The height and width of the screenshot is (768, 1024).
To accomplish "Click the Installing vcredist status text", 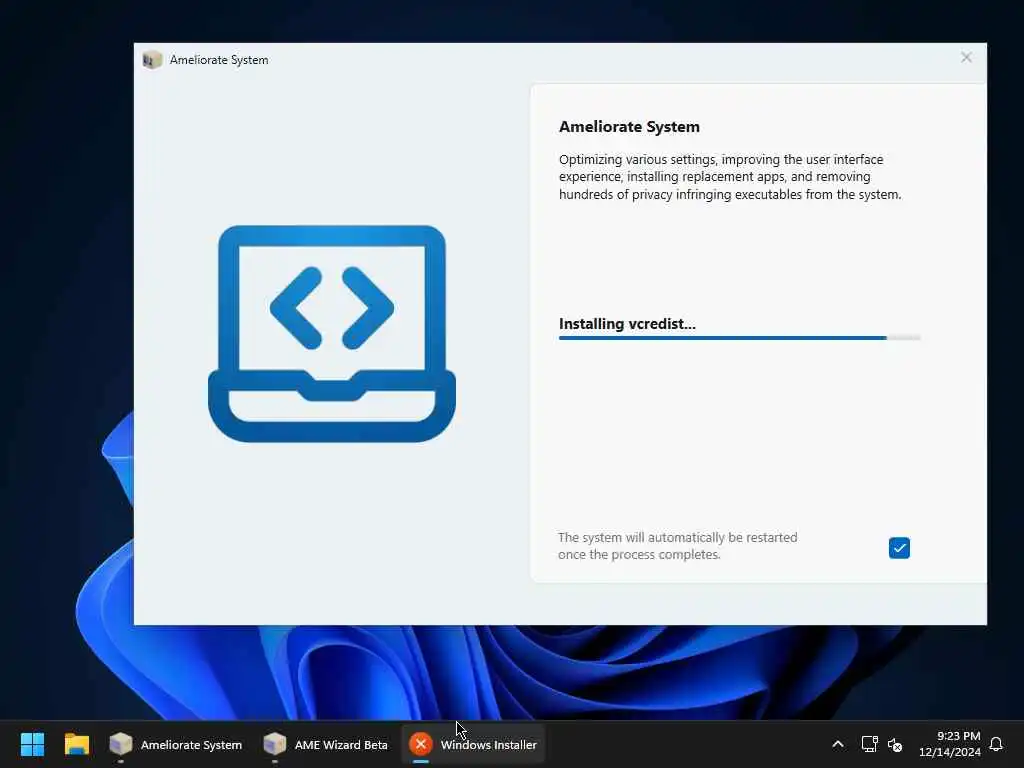I will pyautogui.click(x=627, y=324).
